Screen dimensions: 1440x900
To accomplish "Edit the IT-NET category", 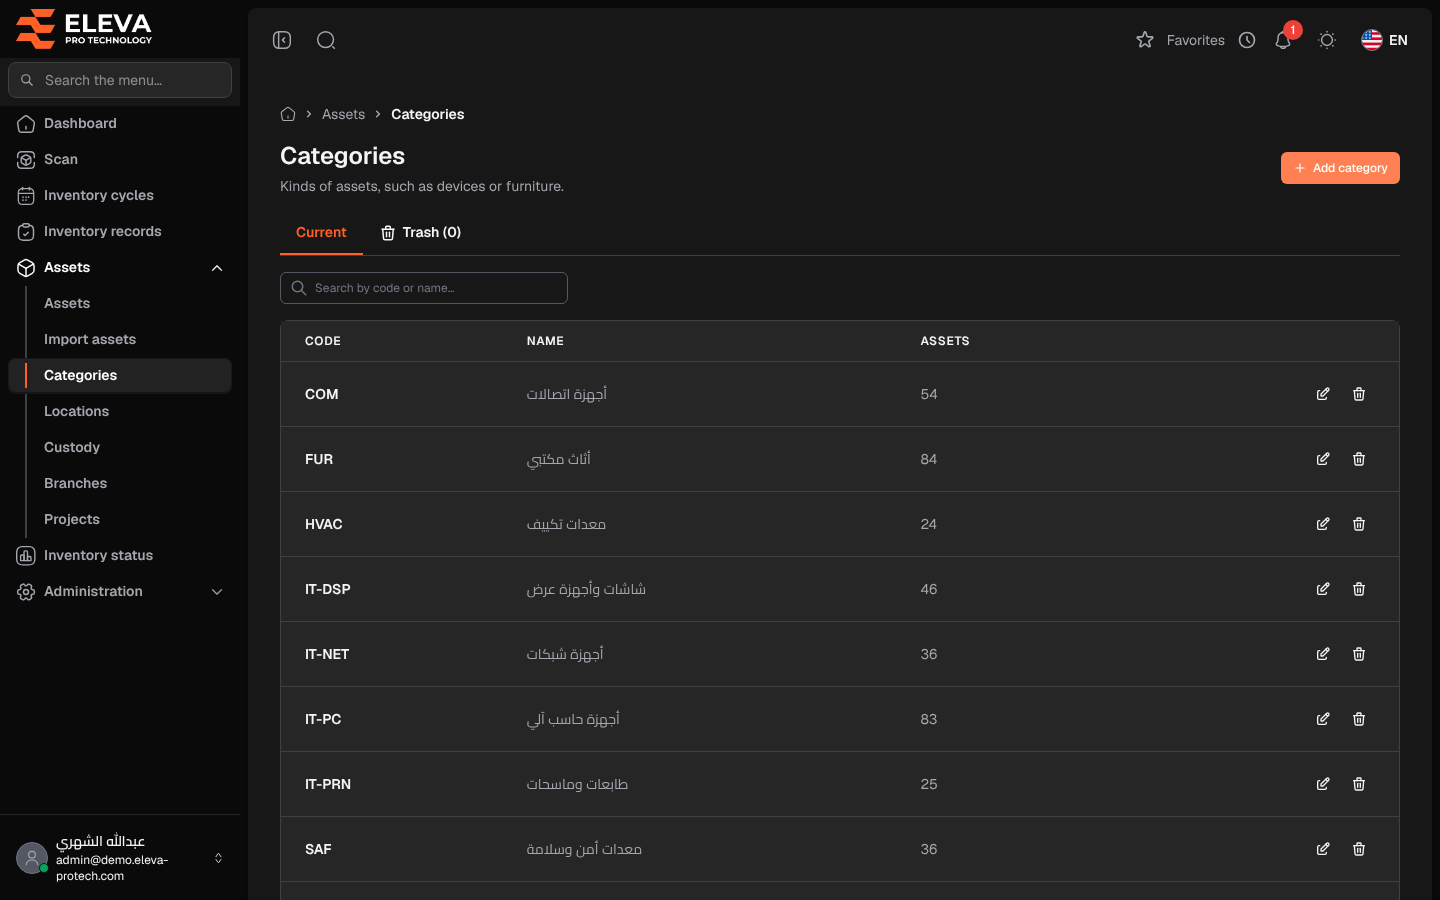I will pyautogui.click(x=1323, y=654).
